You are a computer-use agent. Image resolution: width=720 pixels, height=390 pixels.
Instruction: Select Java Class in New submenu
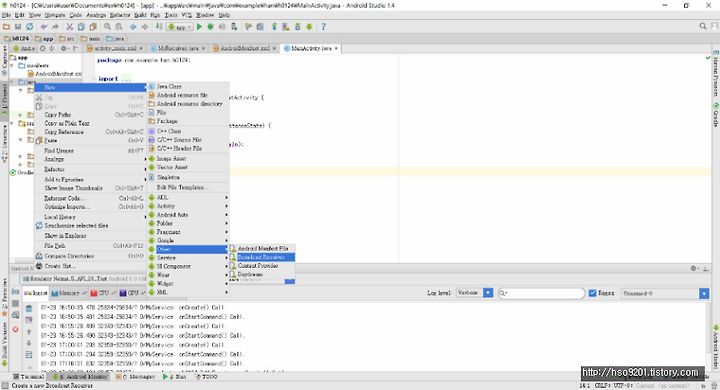click(x=188, y=86)
